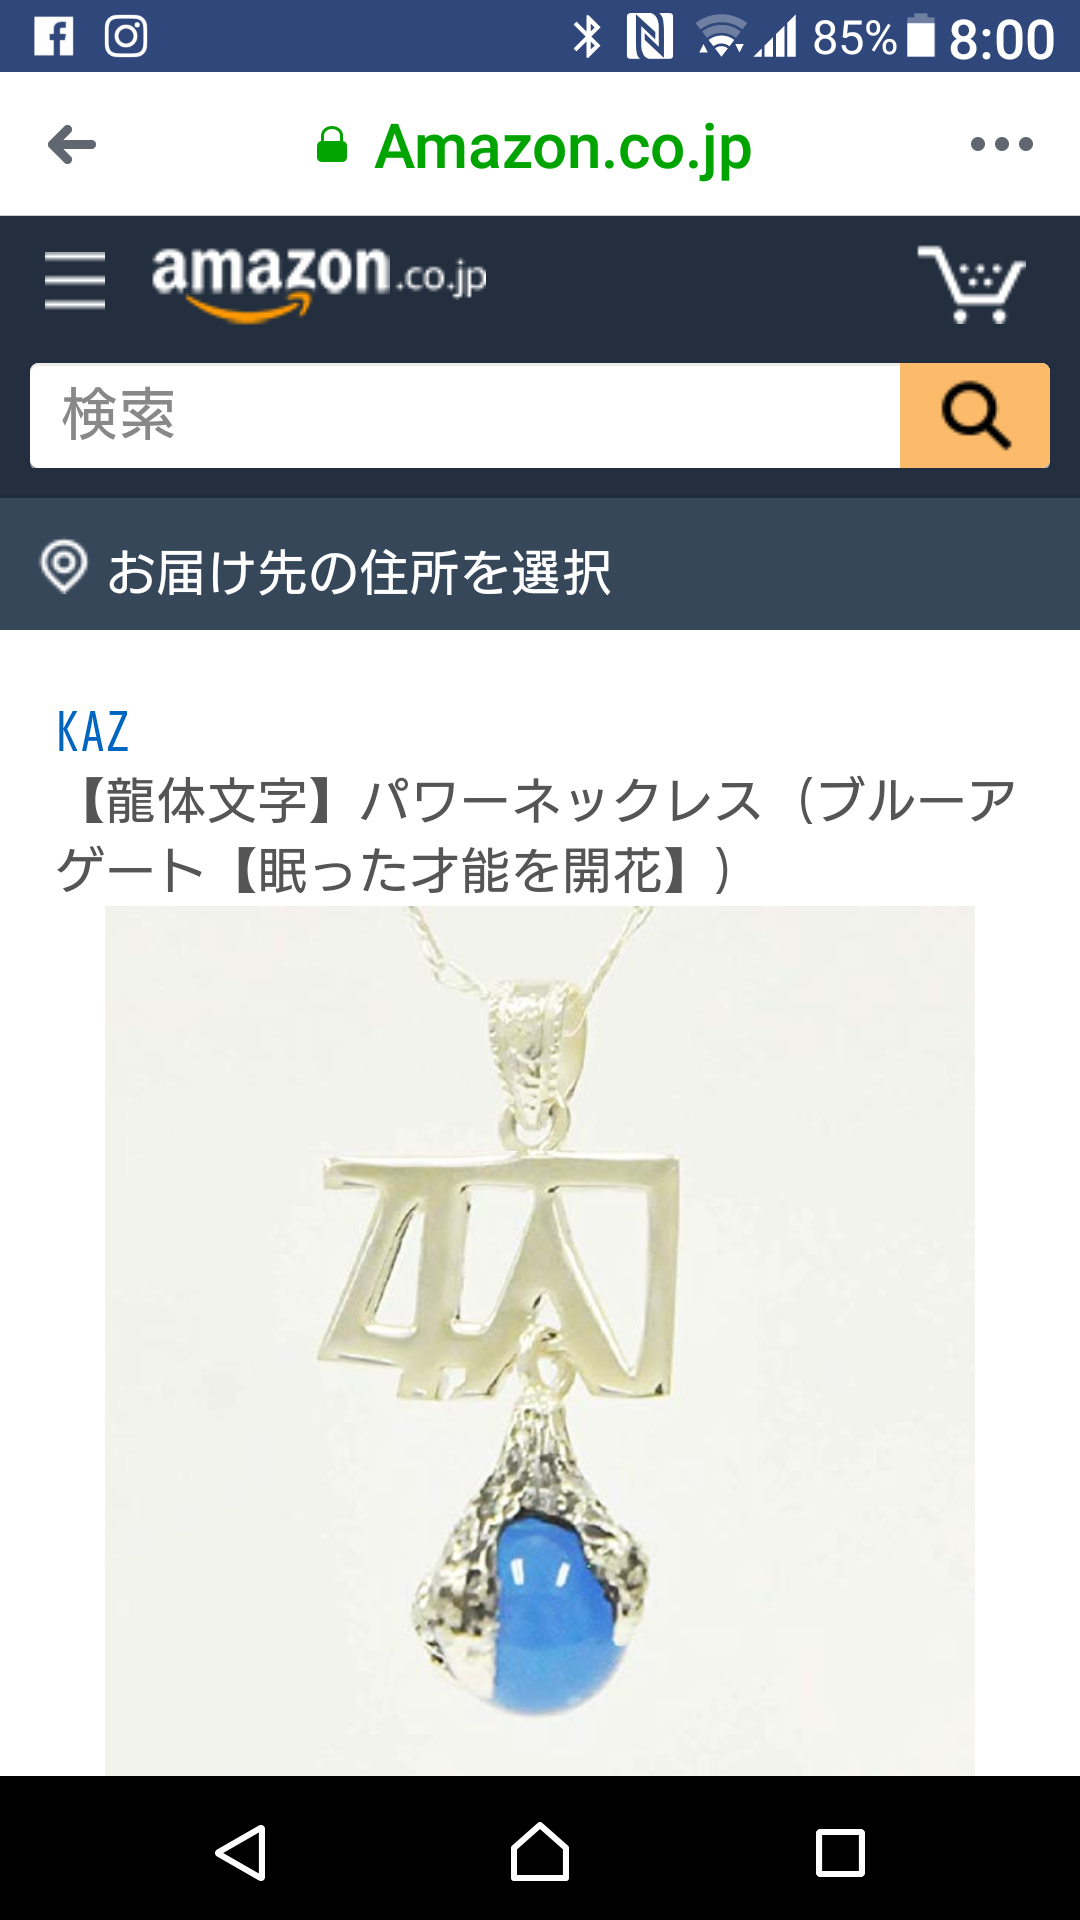The image size is (1080, 1920).
Task: Tap the Facebook notification icon
Action: click(x=54, y=37)
